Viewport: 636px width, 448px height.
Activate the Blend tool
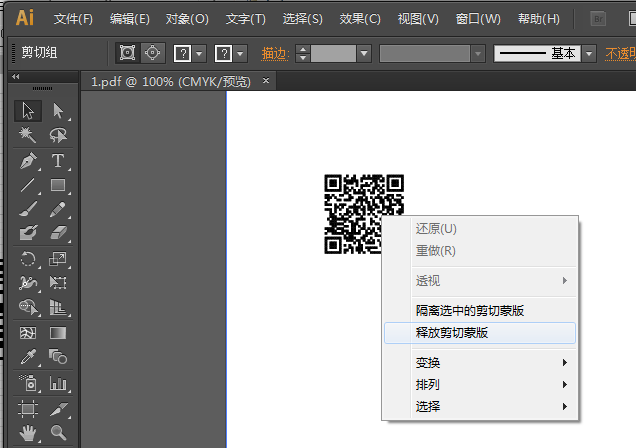point(58,357)
